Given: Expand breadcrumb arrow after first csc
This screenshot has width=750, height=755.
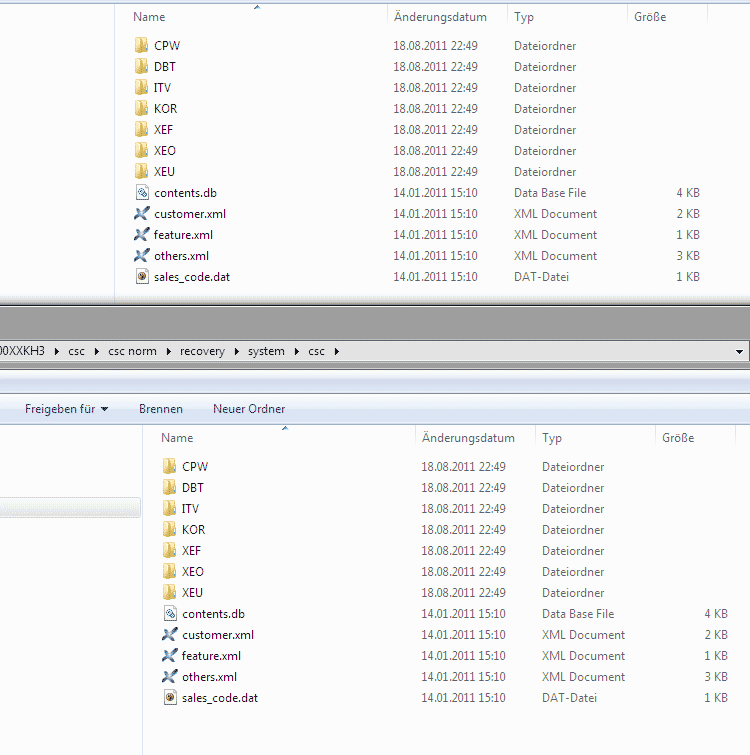Looking at the screenshot, I should click(x=96, y=351).
